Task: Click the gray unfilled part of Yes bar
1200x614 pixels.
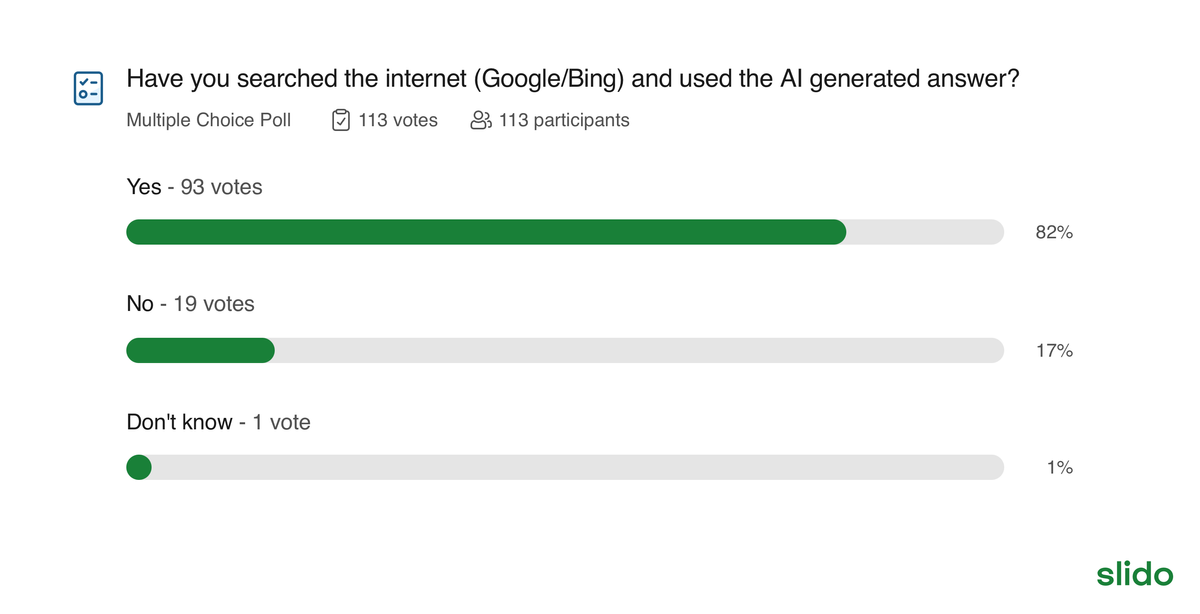Action: click(924, 232)
